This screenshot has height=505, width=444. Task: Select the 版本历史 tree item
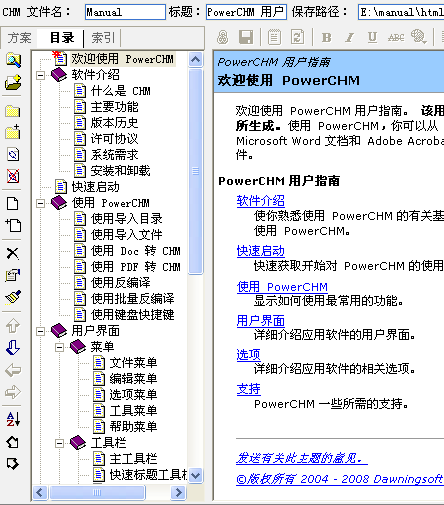coord(114,123)
